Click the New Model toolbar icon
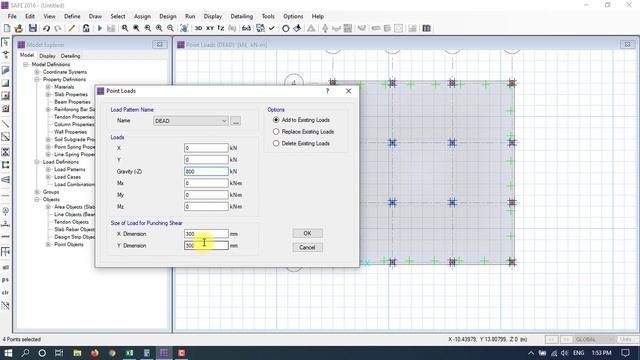 tap(7, 28)
